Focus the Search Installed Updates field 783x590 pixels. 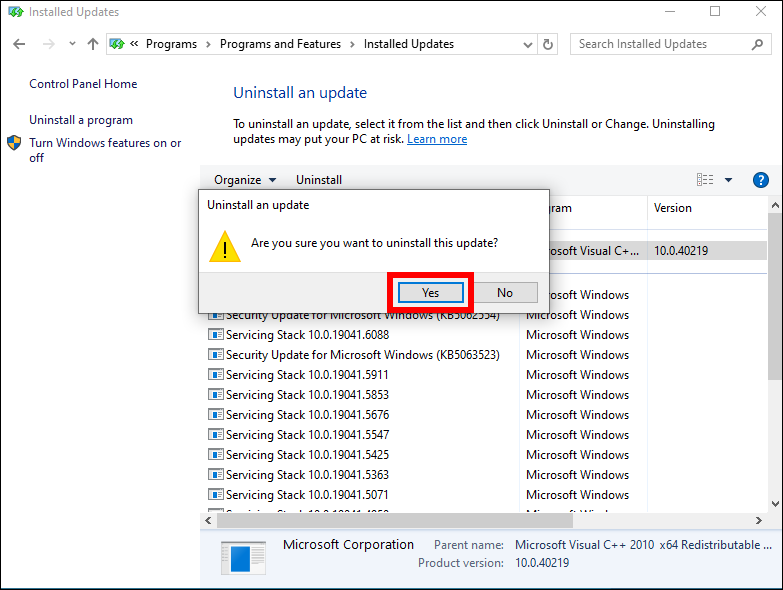coord(664,44)
